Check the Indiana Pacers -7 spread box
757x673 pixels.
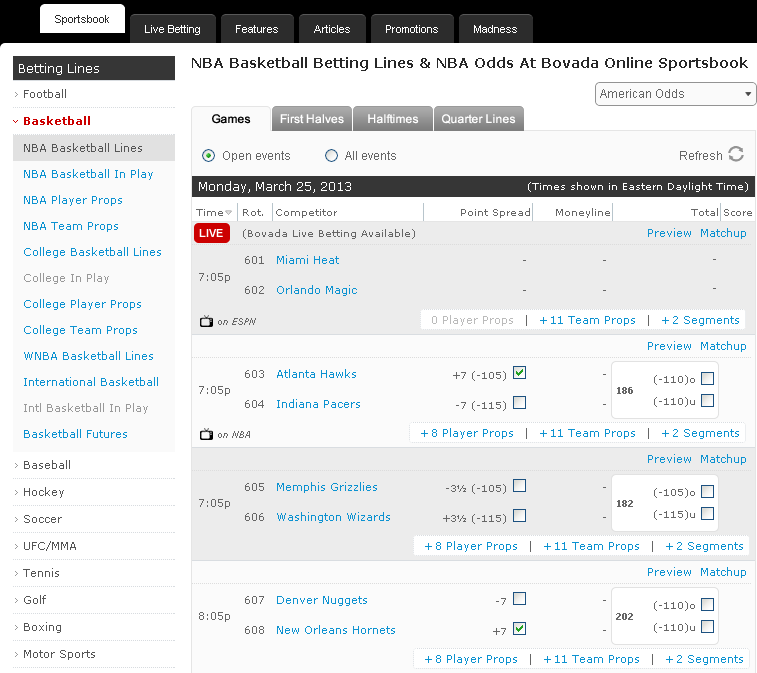point(519,403)
